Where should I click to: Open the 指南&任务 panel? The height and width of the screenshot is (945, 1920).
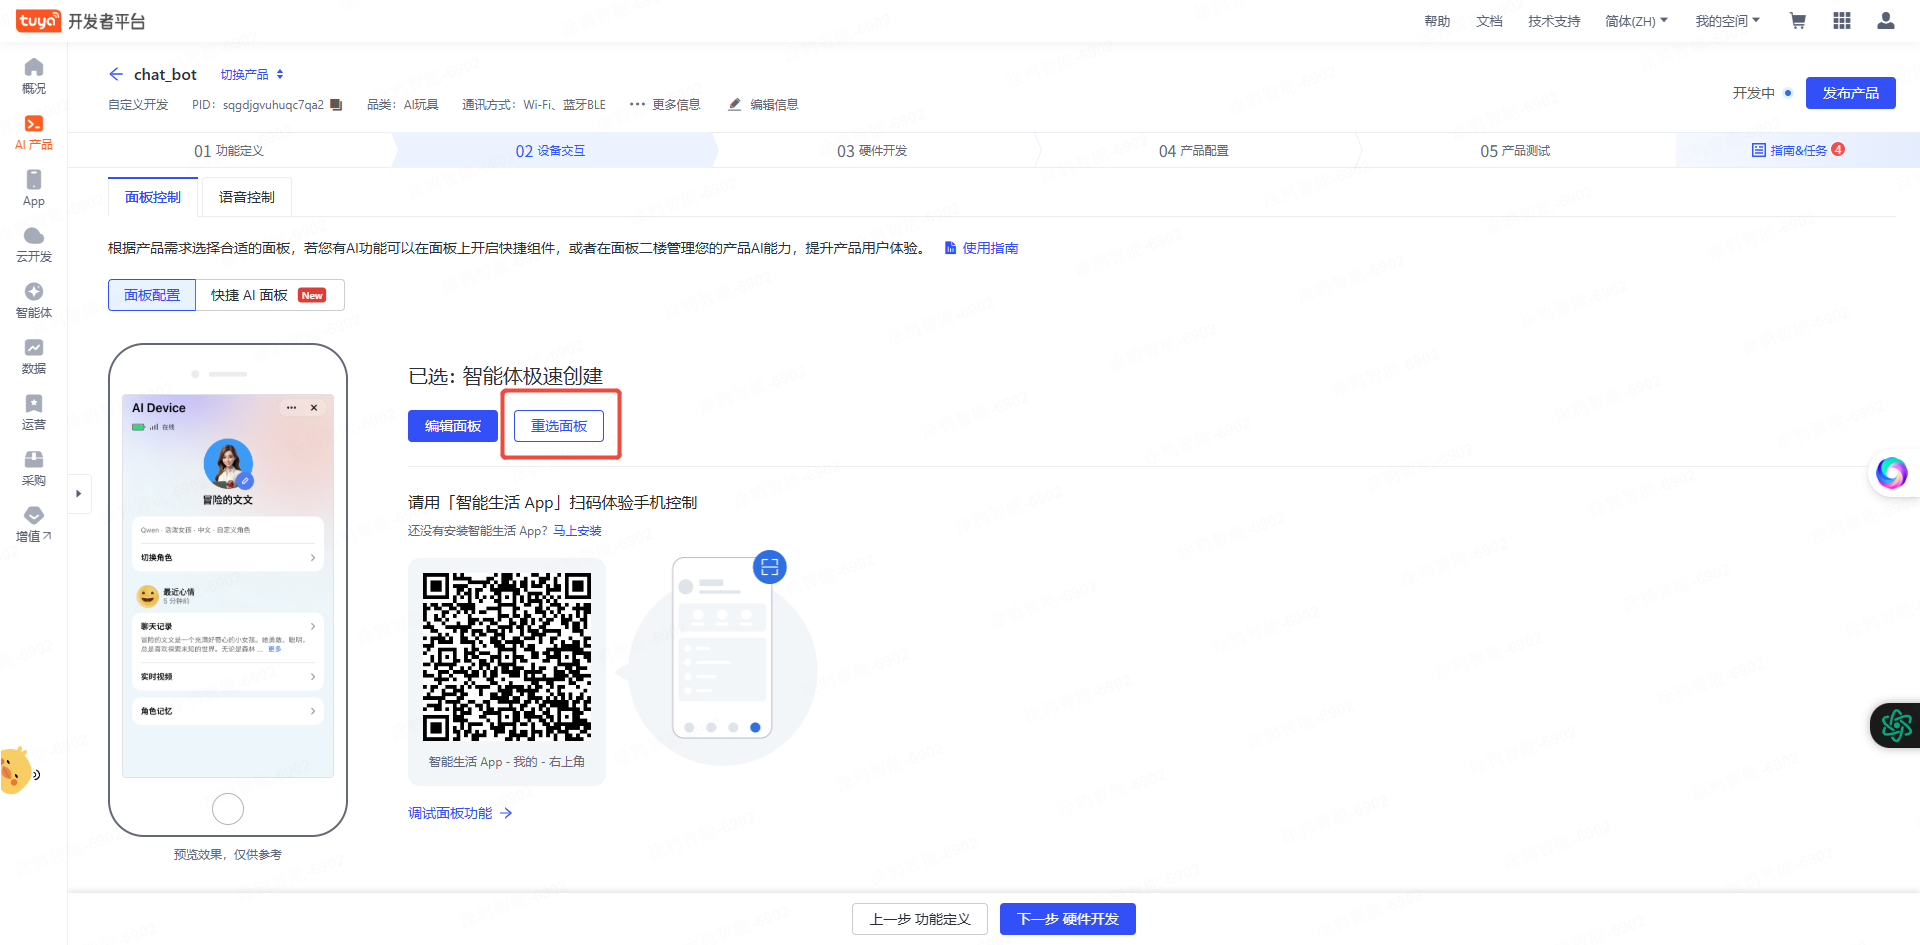click(1798, 150)
